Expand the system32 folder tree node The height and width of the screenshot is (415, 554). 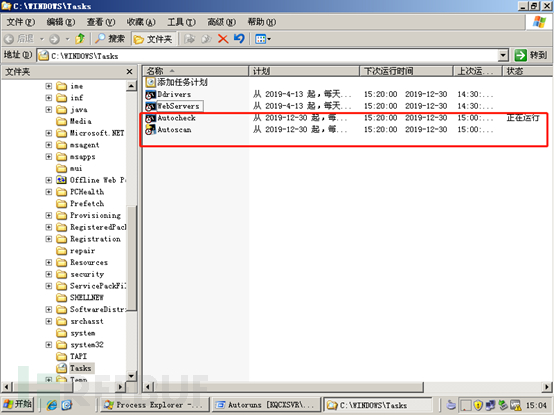pyautogui.click(x=49, y=345)
